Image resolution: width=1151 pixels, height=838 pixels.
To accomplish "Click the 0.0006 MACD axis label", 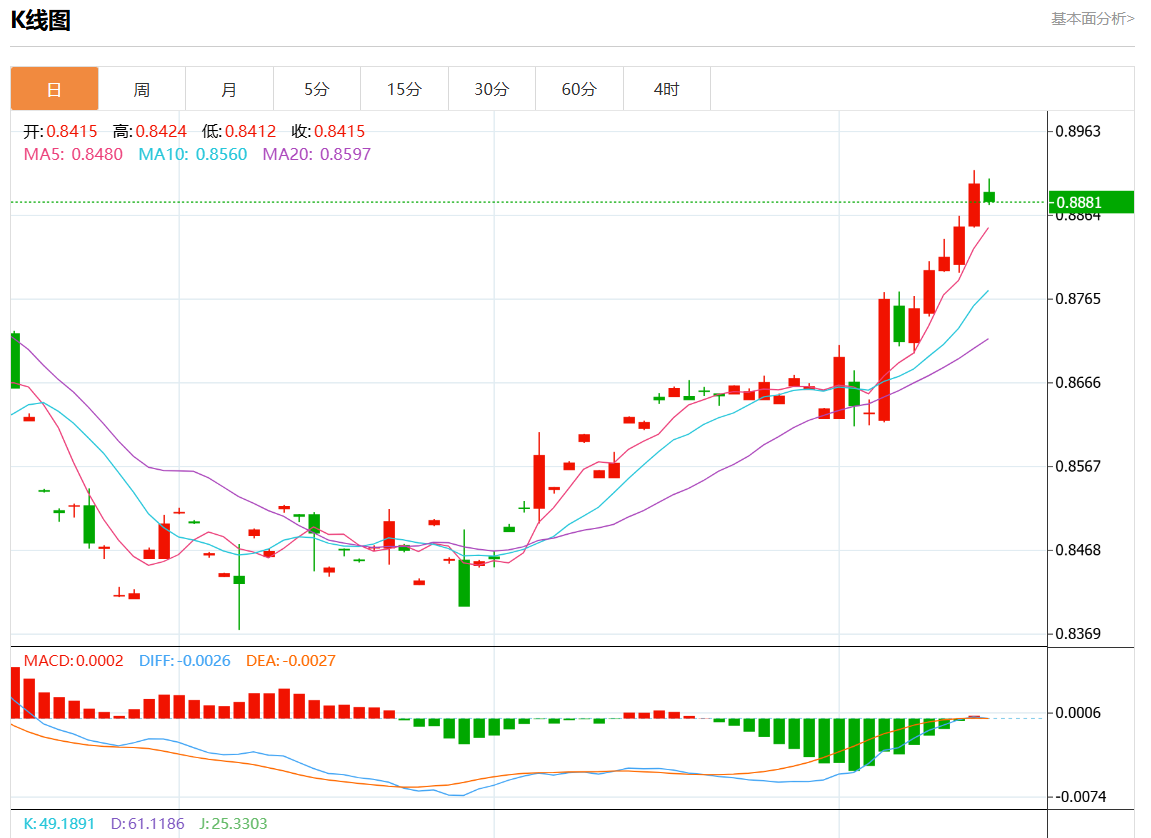I will click(x=1078, y=713).
